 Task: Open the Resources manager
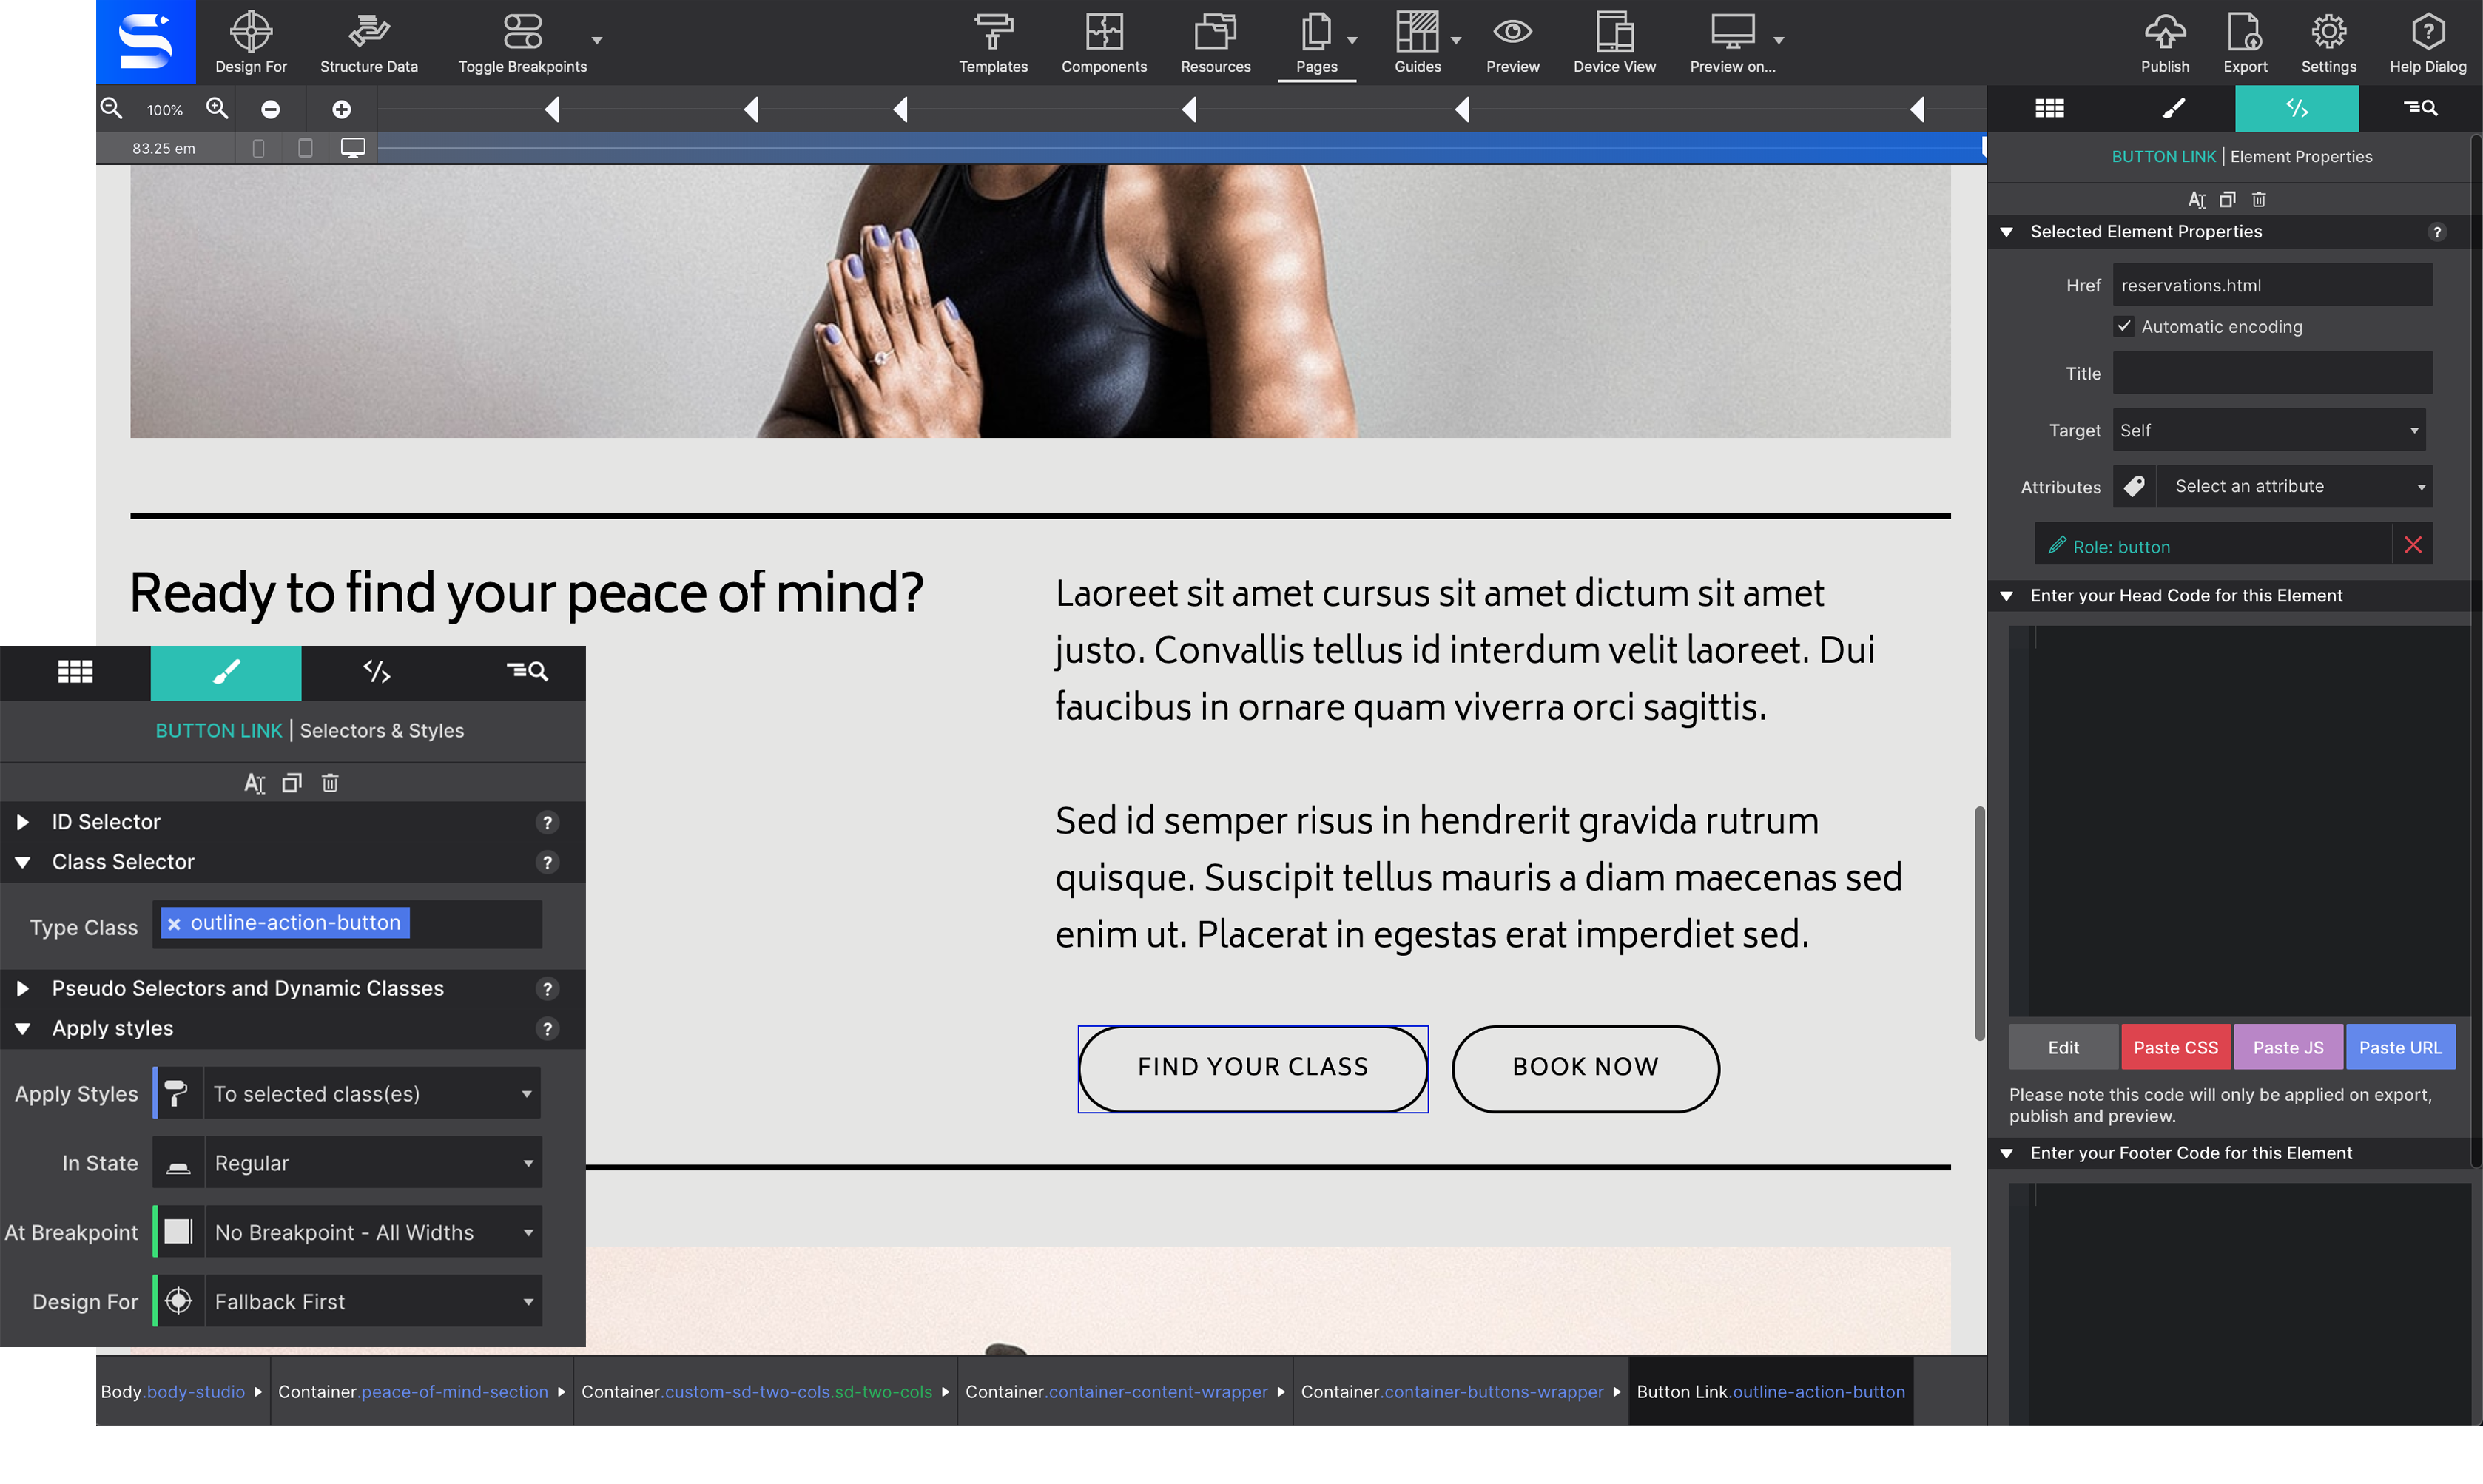(1215, 42)
